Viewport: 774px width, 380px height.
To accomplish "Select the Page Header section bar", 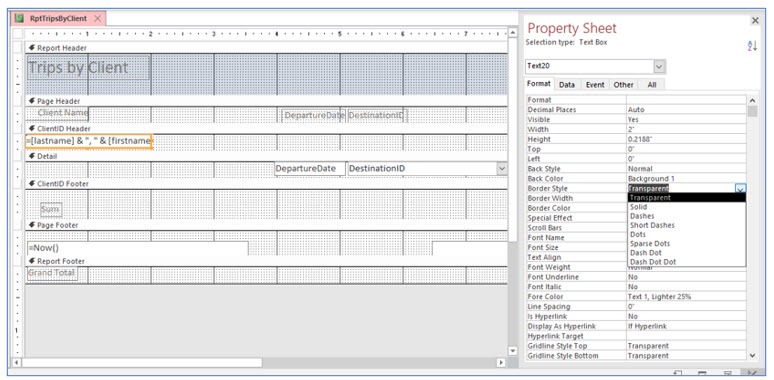I will (267, 101).
